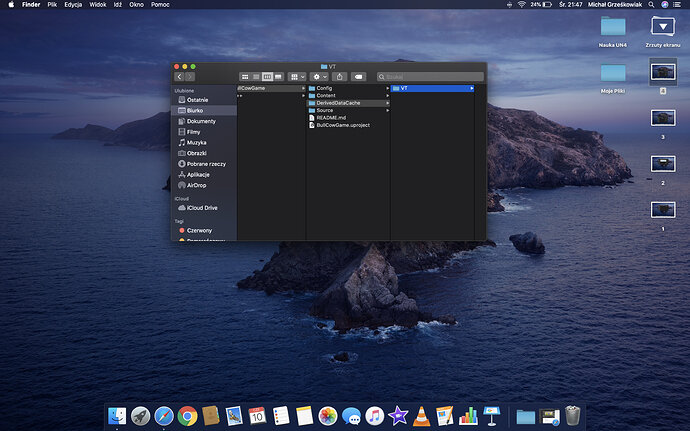Image resolution: width=690 pixels, height=431 pixels.
Task: Open Google Chrome from the Dock
Action: point(187,415)
